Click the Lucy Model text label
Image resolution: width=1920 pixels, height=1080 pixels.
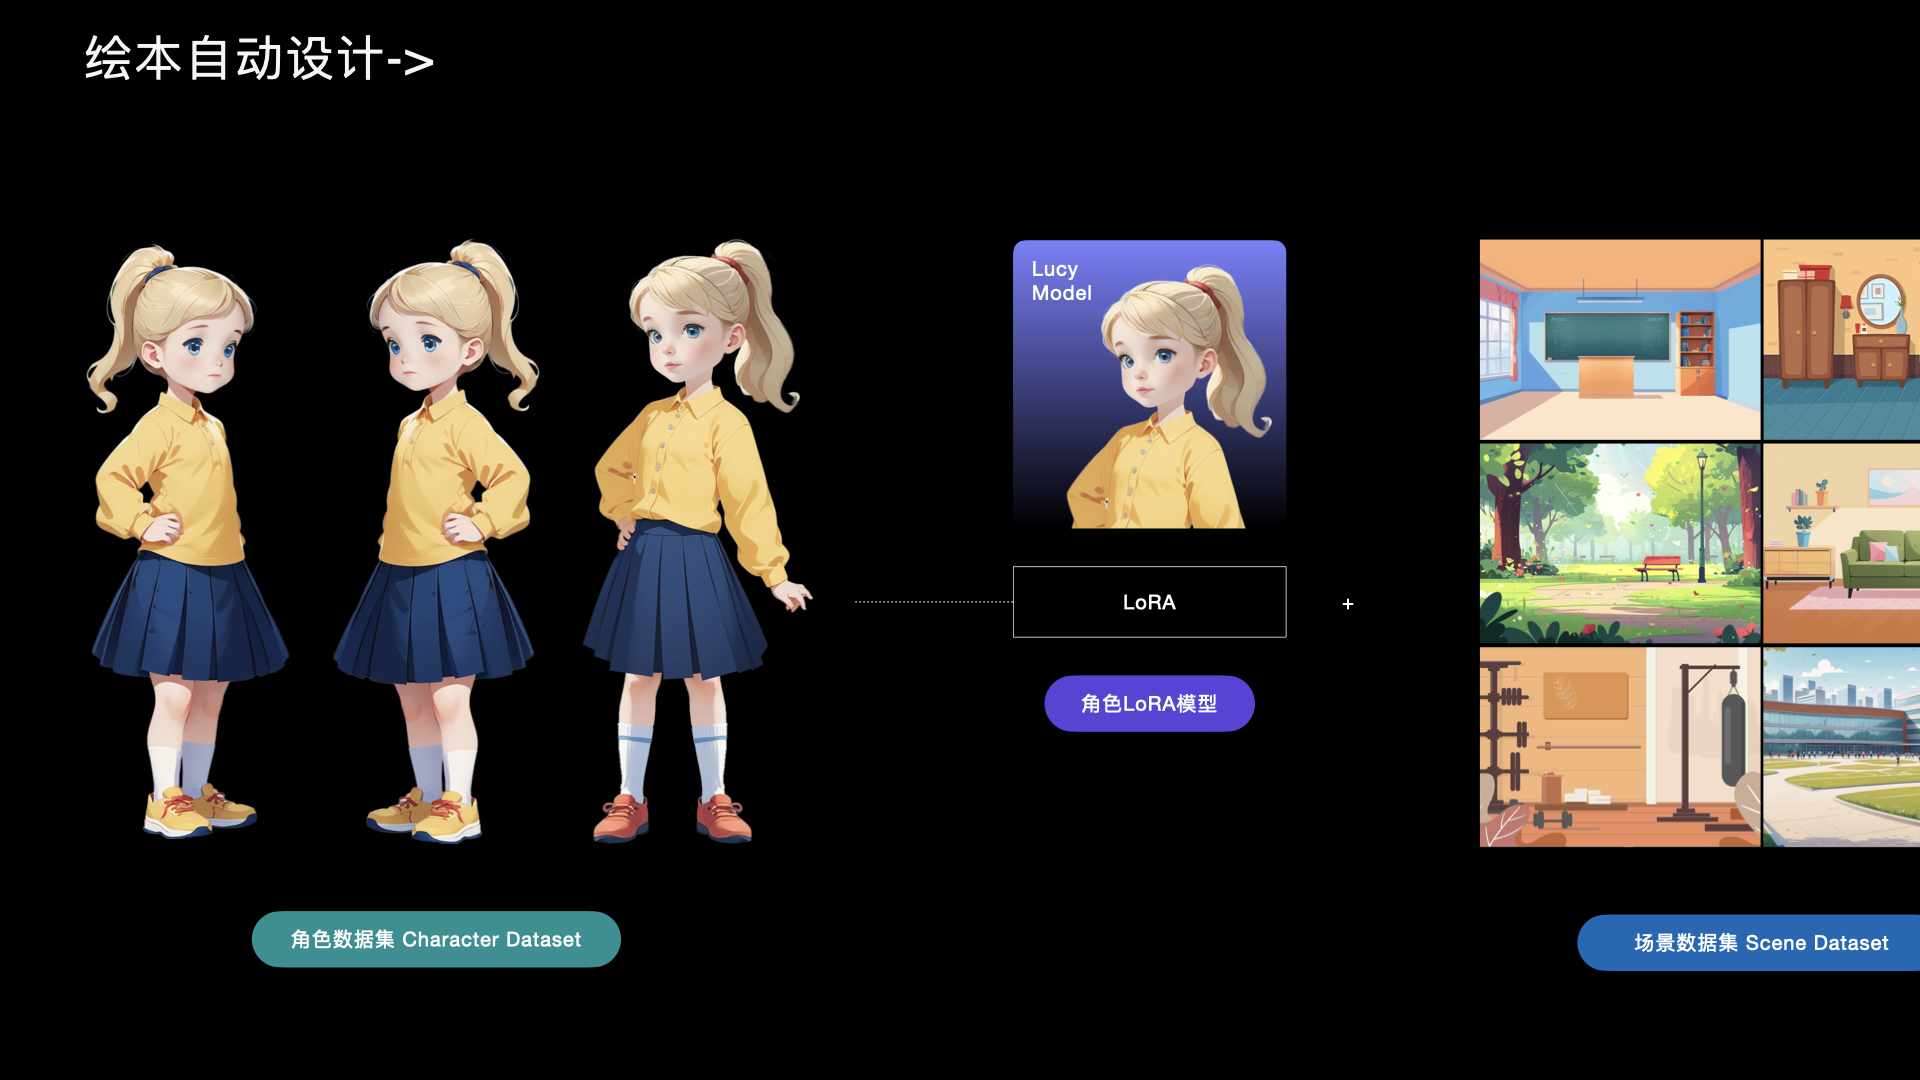(x=1061, y=281)
